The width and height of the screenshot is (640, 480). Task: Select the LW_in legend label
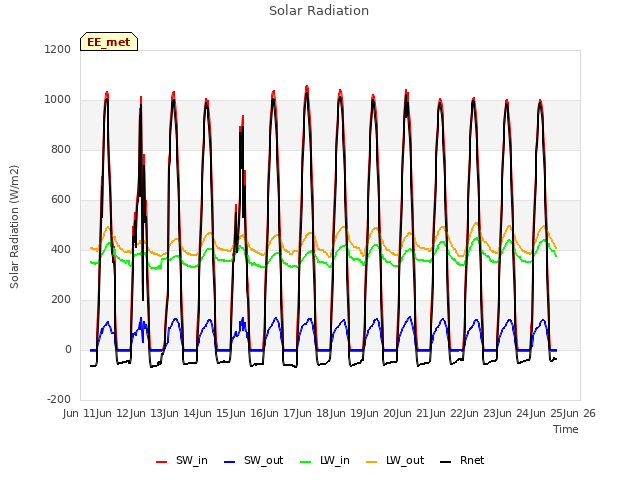pyautogui.click(x=335, y=460)
